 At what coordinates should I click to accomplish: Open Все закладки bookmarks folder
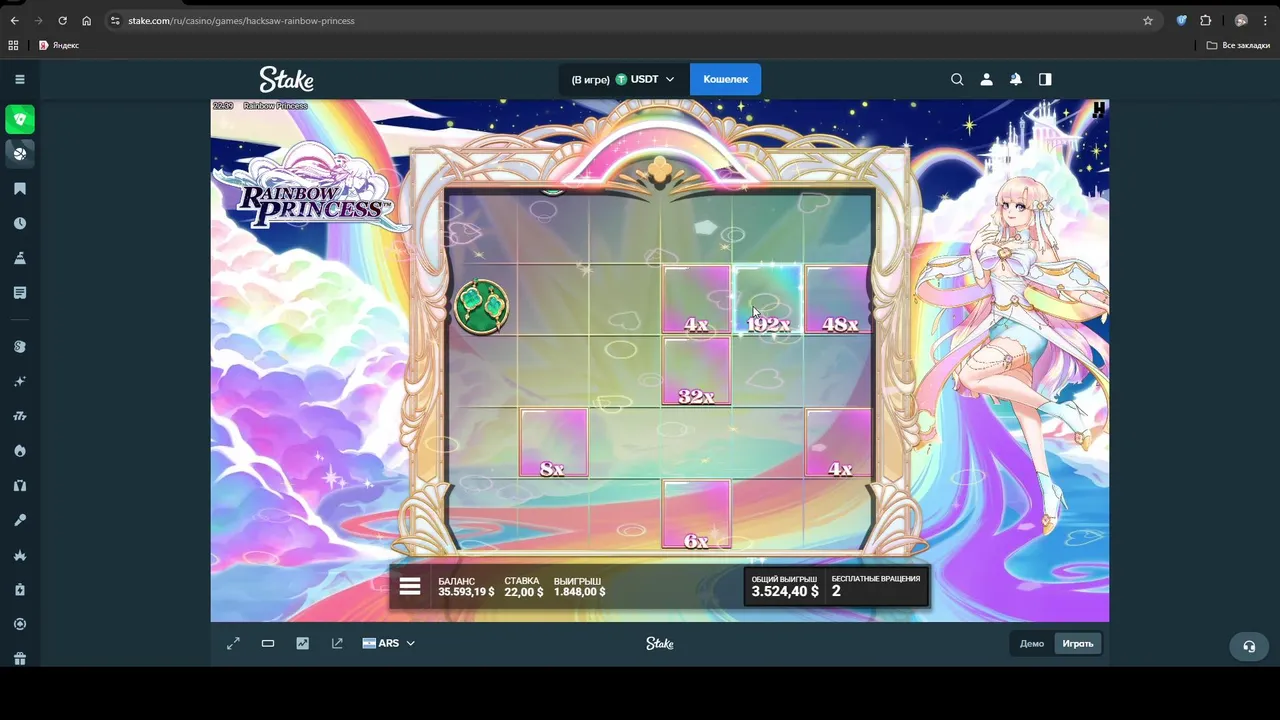1238,45
